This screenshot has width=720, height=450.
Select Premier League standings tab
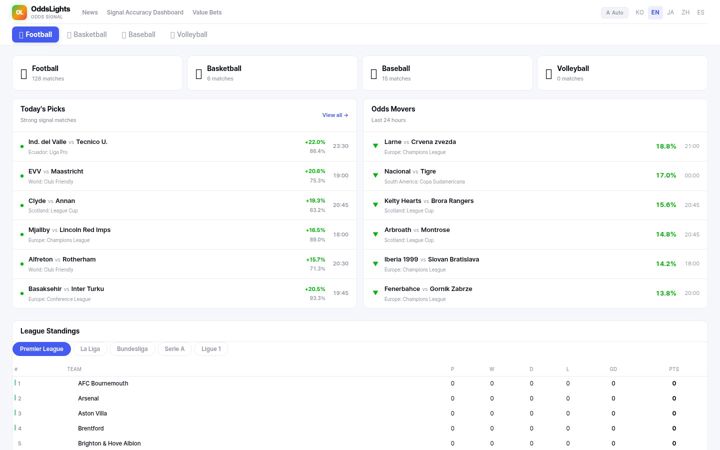[x=42, y=349]
